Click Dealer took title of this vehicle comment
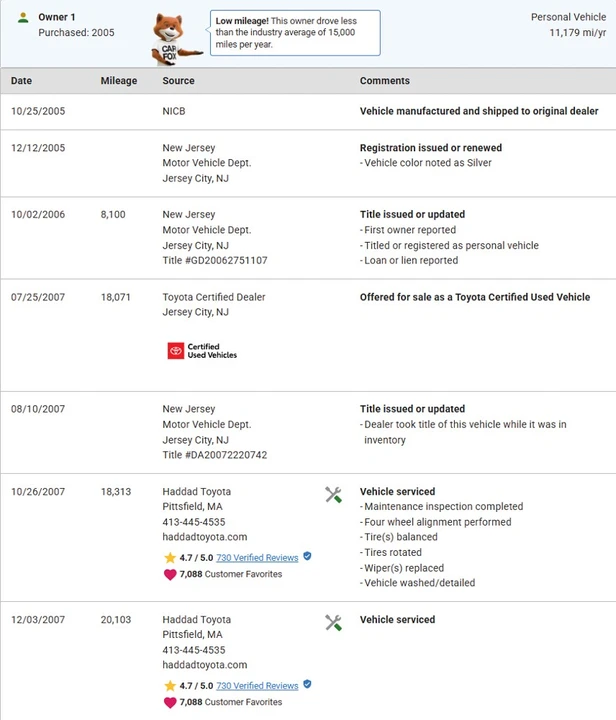Image resolution: width=616 pixels, height=720 pixels. pyautogui.click(x=465, y=432)
